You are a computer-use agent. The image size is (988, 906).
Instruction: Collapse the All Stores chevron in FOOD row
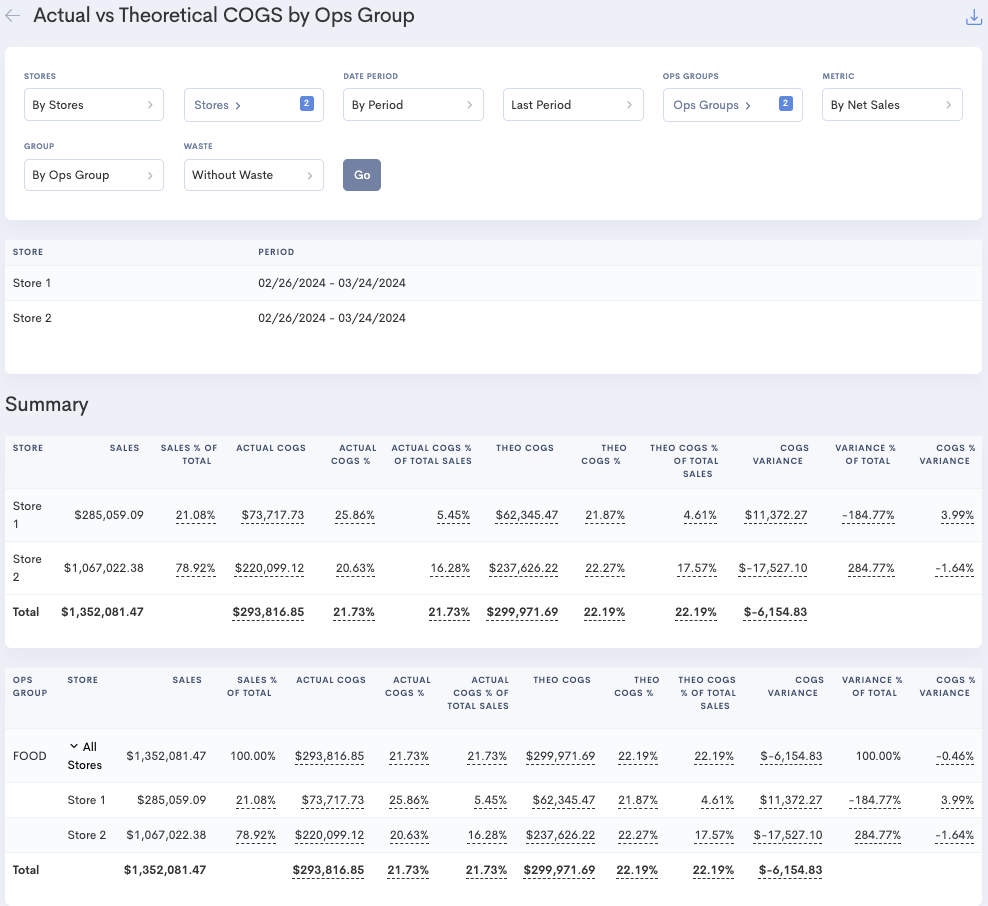click(74, 746)
